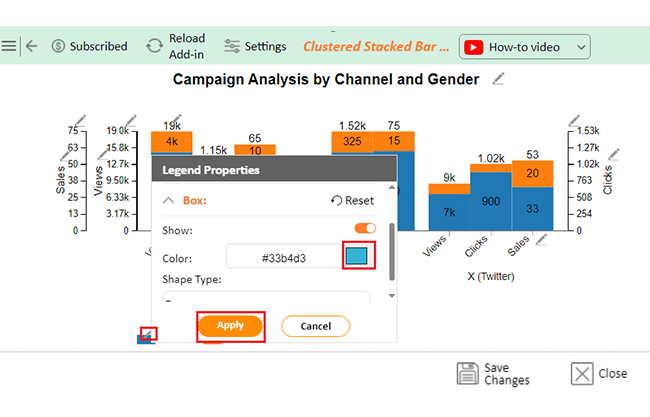Toggle the Show legend switch

click(x=365, y=228)
